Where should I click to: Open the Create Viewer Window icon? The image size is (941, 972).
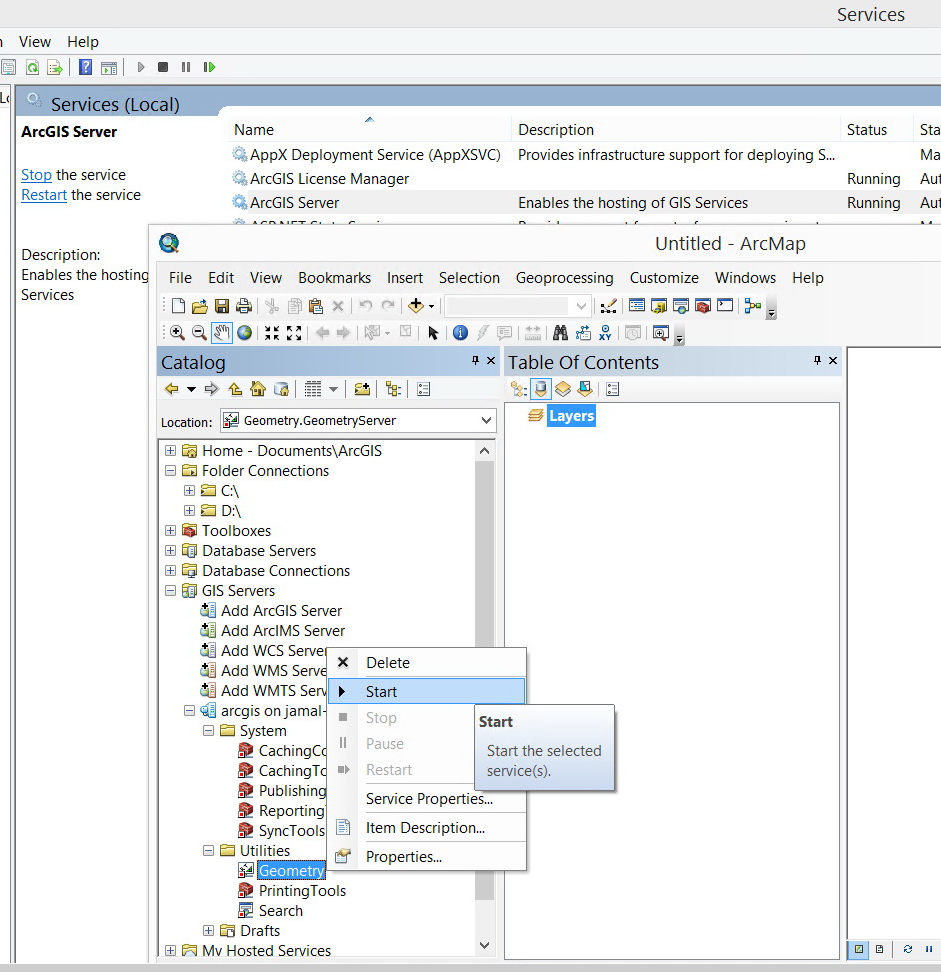[x=661, y=333]
